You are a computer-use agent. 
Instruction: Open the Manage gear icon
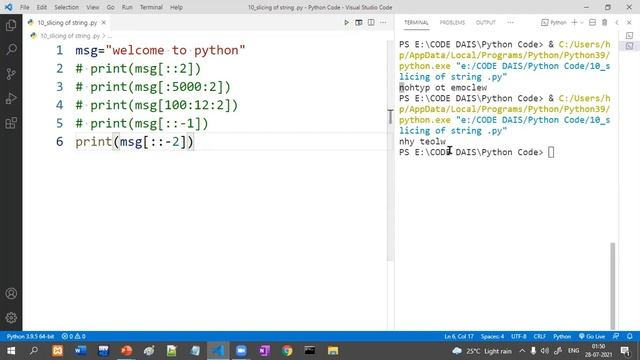coord(11,318)
